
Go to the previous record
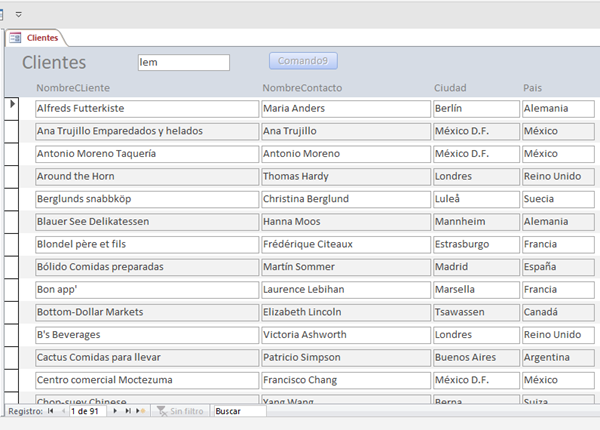click(x=64, y=411)
